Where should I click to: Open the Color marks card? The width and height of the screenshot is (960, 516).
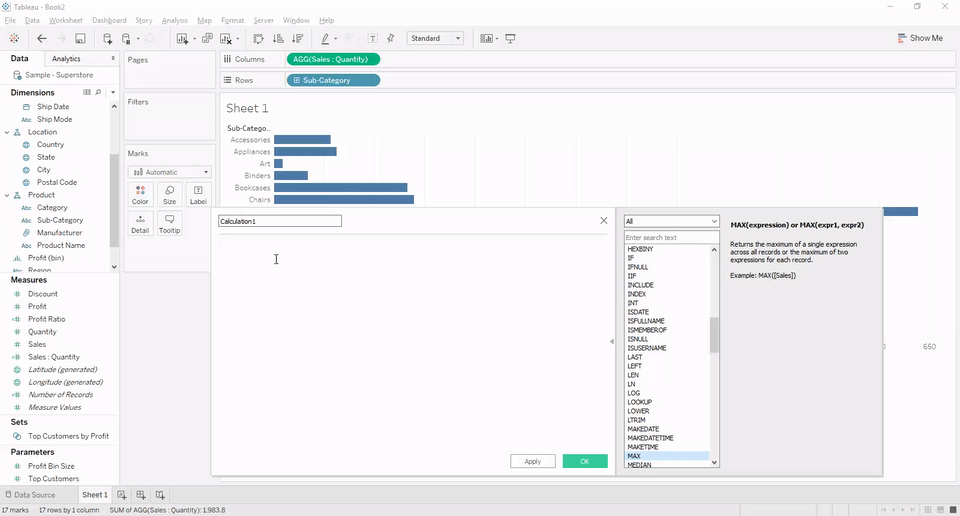[x=140, y=194]
